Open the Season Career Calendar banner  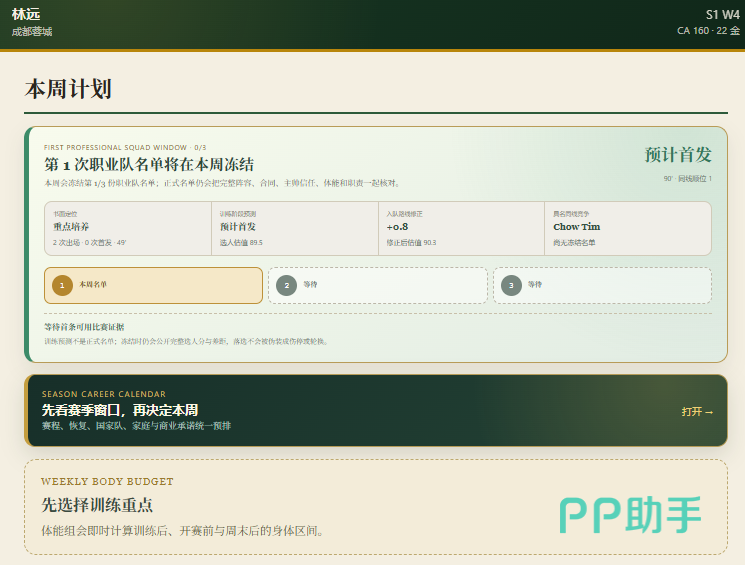coord(376,411)
